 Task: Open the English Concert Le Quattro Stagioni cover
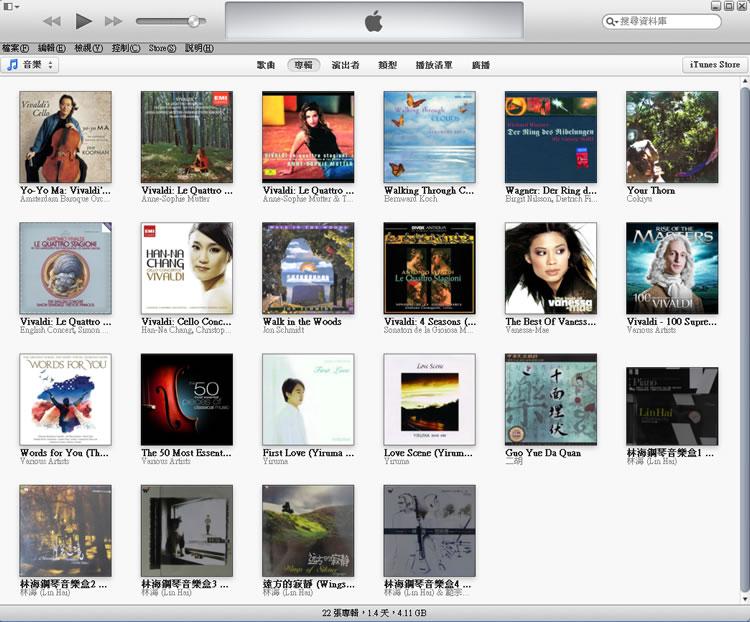(x=66, y=268)
